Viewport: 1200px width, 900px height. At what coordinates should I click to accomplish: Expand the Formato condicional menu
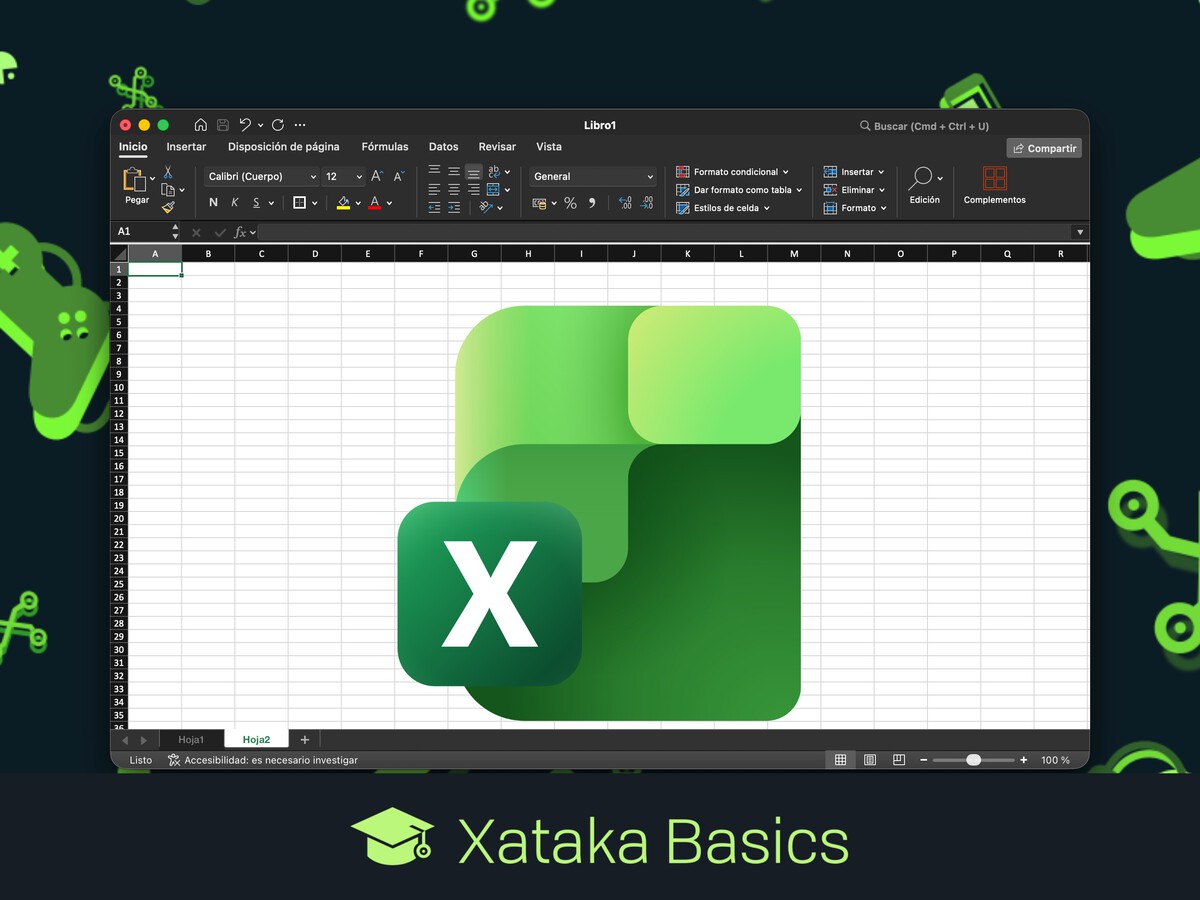pyautogui.click(x=732, y=172)
